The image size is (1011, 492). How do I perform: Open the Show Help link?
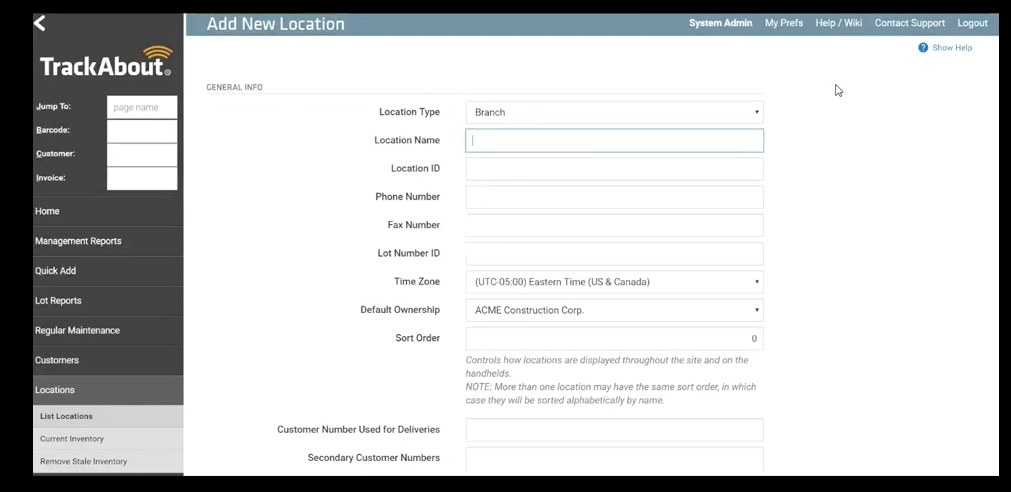pos(952,48)
